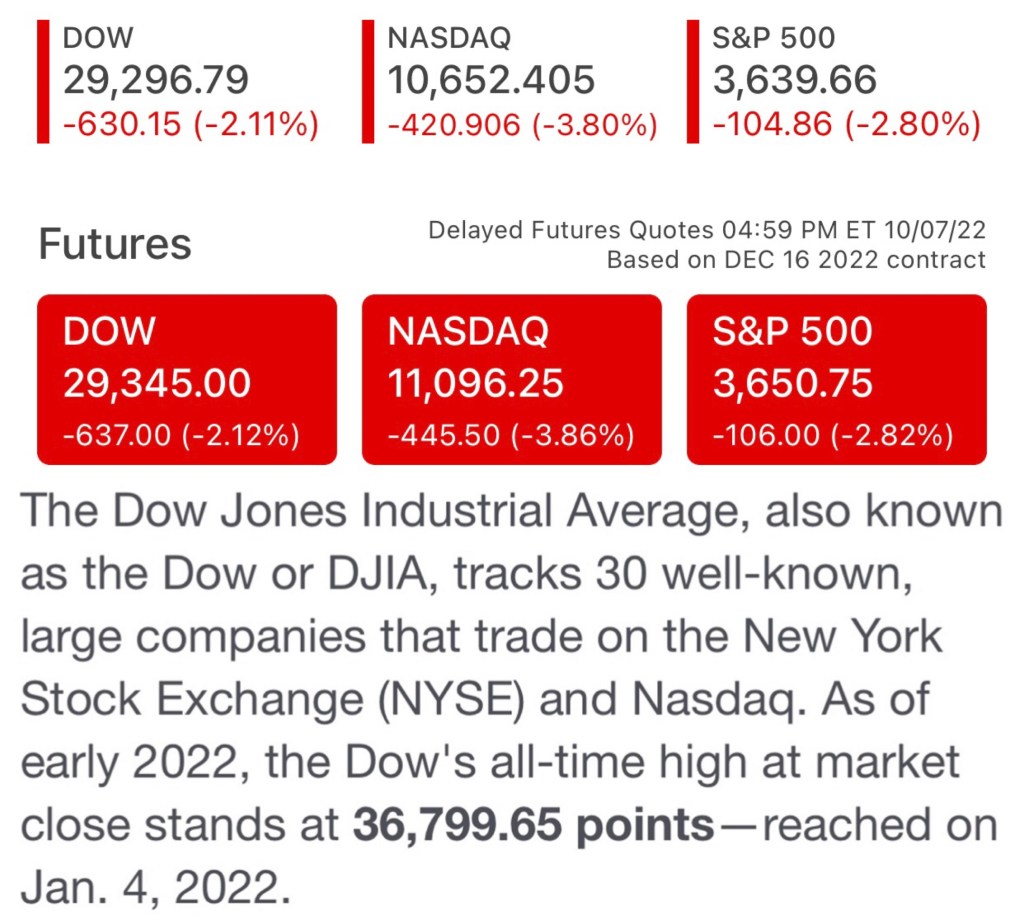
Task: Click the Delayed Futures Quotes timestamp
Action: point(707,231)
